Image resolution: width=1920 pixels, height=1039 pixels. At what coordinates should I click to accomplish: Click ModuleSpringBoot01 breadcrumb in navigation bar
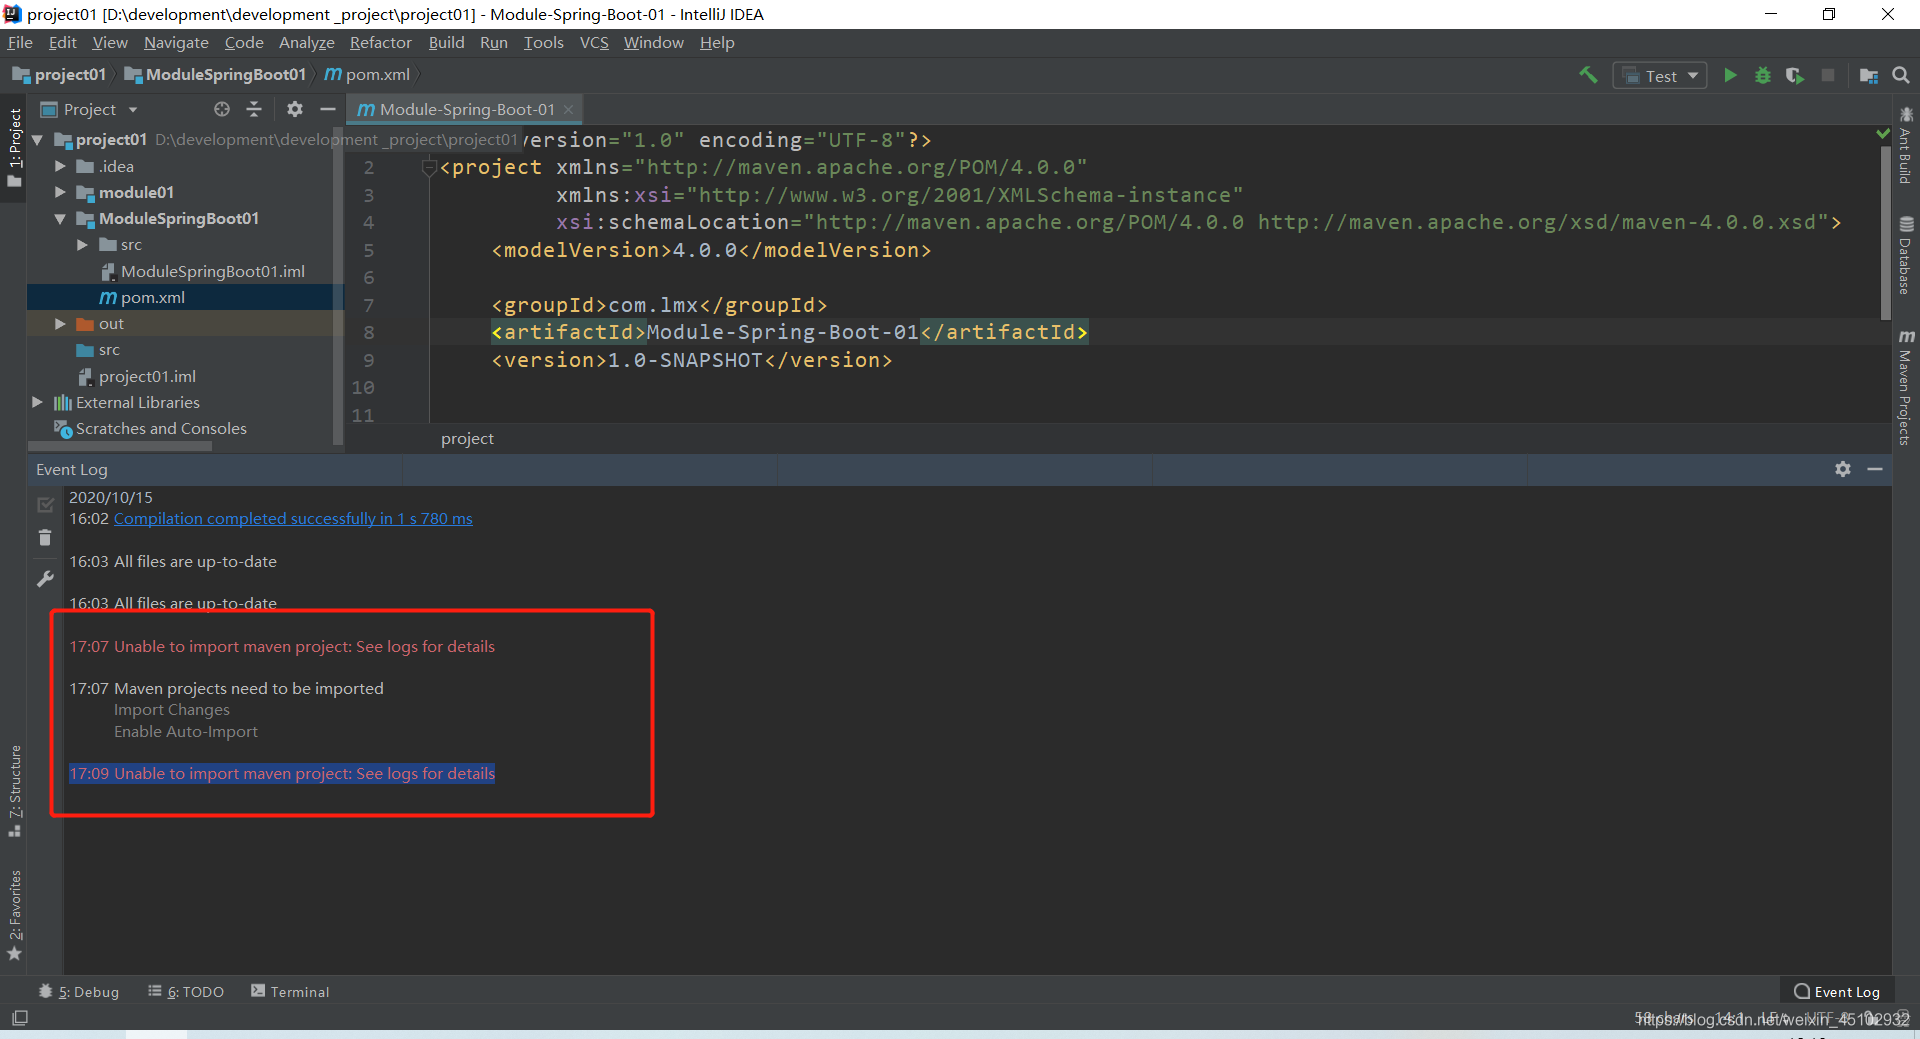pyautogui.click(x=215, y=75)
